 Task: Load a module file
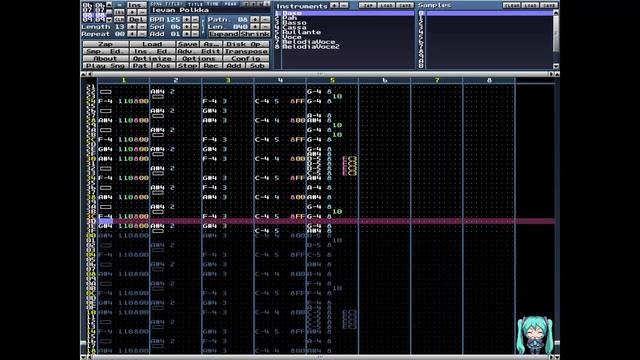[x=152, y=44]
